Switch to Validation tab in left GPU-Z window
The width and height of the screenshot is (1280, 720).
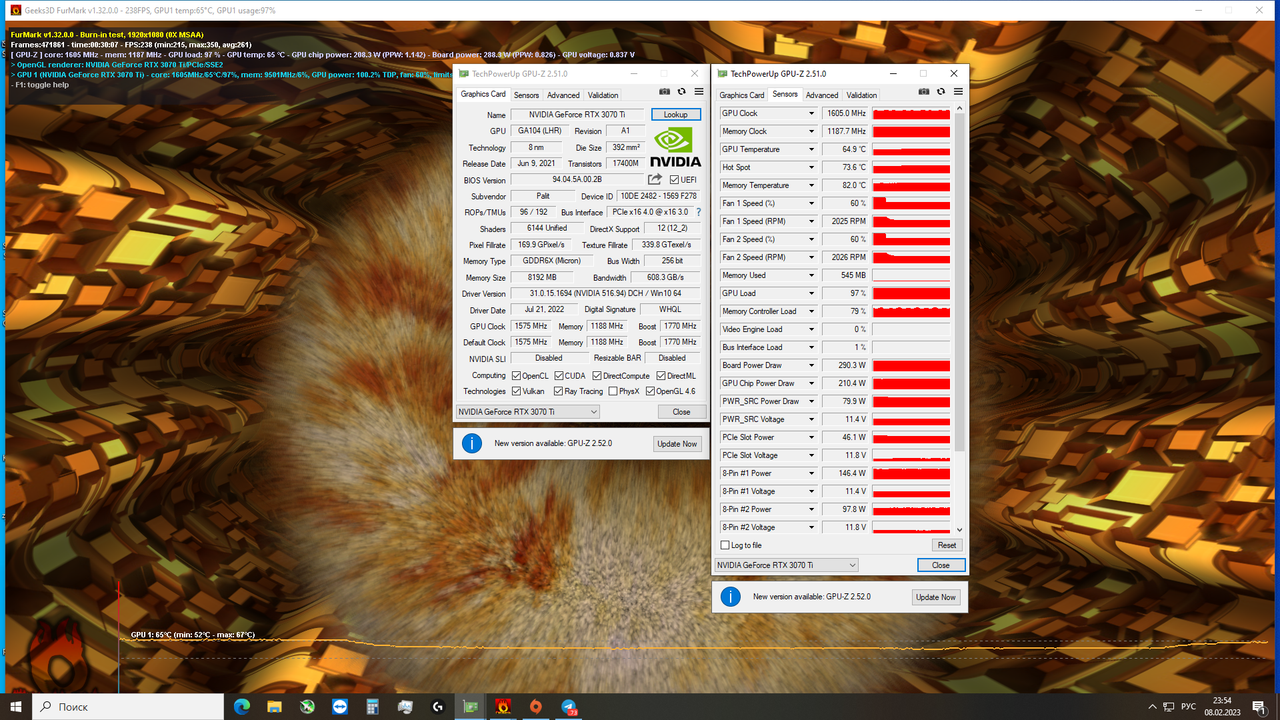coord(603,95)
